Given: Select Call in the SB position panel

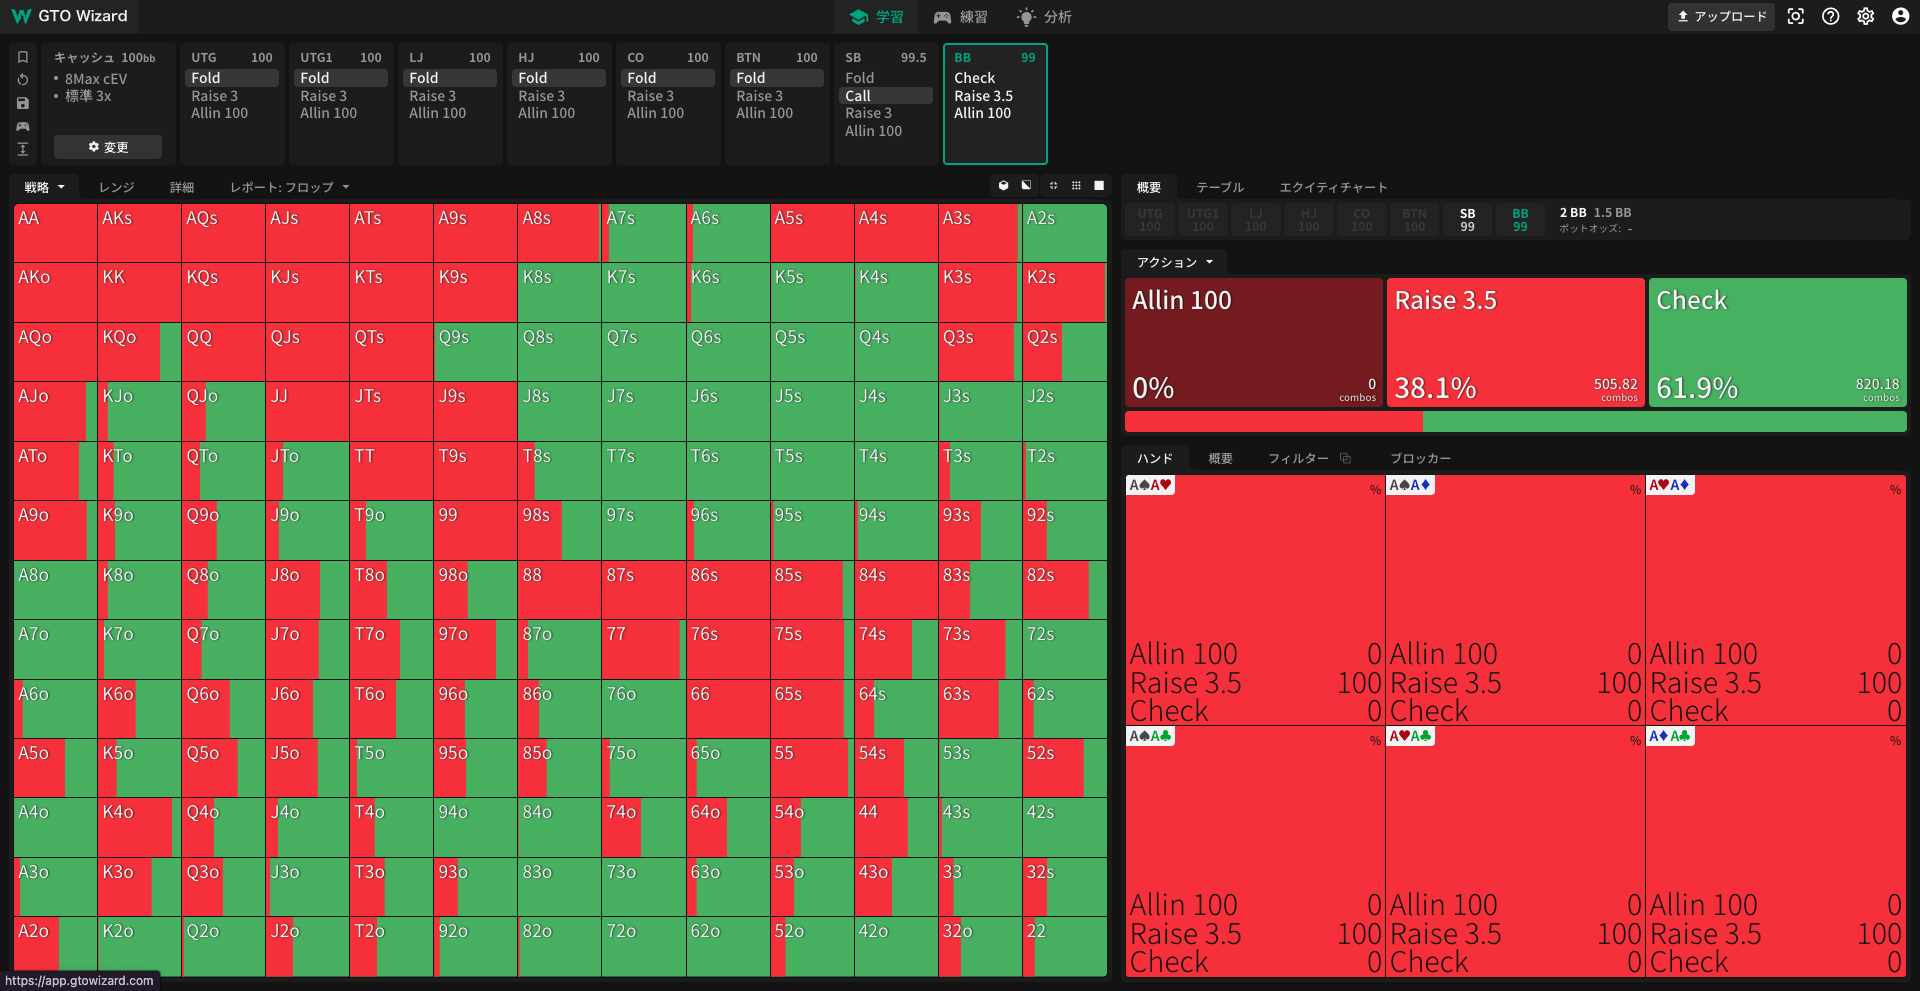Looking at the screenshot, I should 886,96.
